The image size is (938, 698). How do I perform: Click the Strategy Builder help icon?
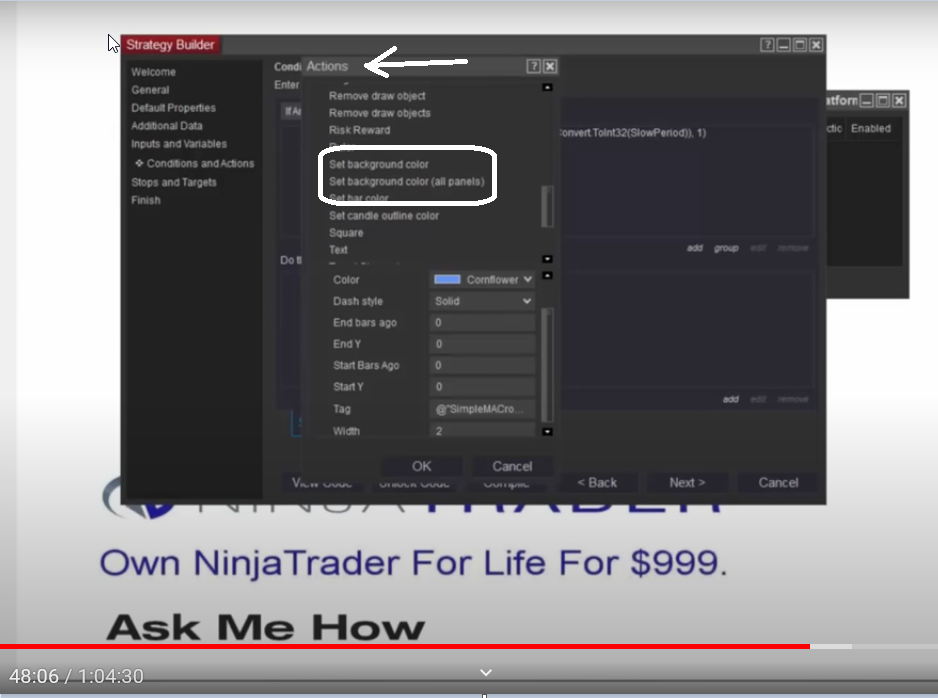click(x=767, y=45)
